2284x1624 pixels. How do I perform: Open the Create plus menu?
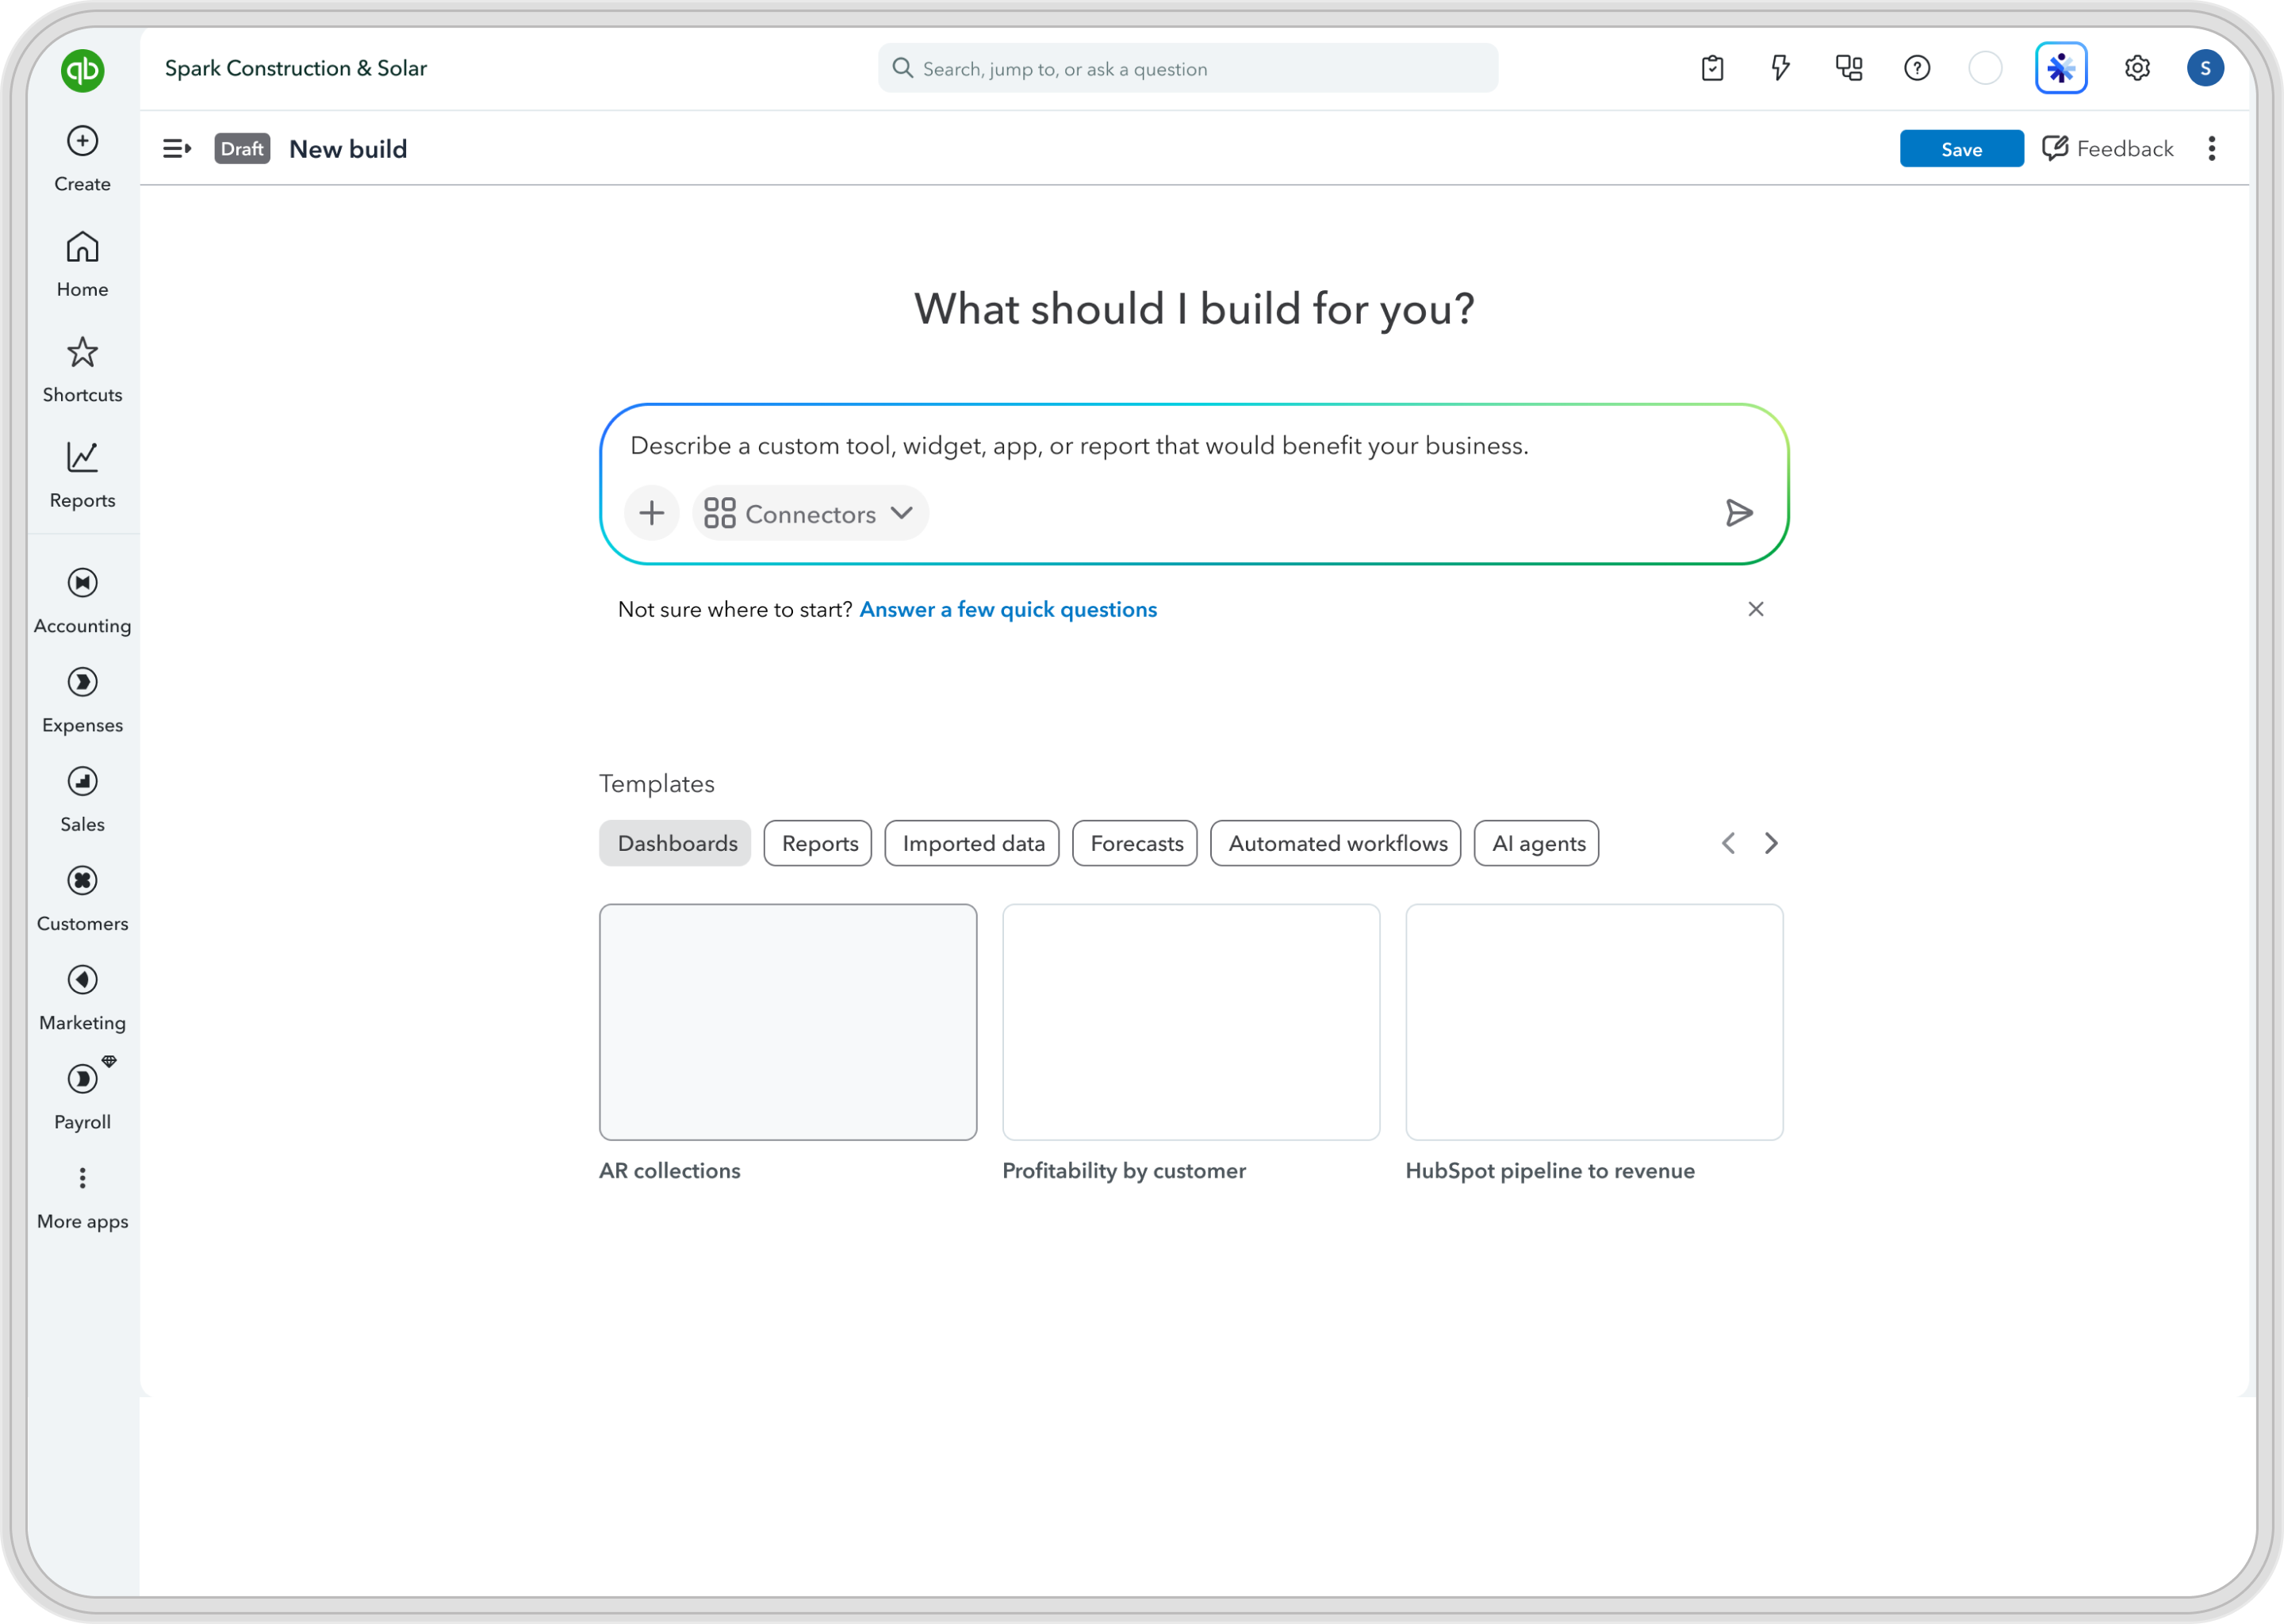(82, 159)
